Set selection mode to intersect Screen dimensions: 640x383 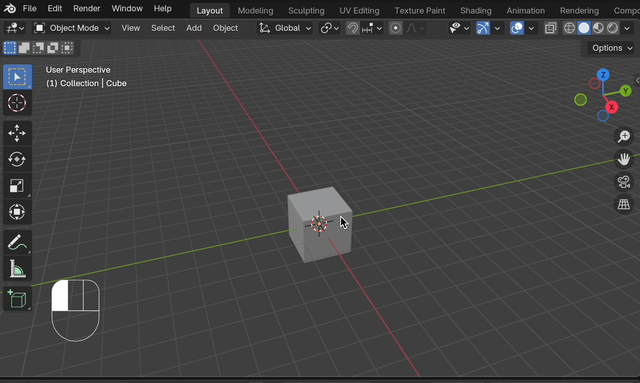67,48
